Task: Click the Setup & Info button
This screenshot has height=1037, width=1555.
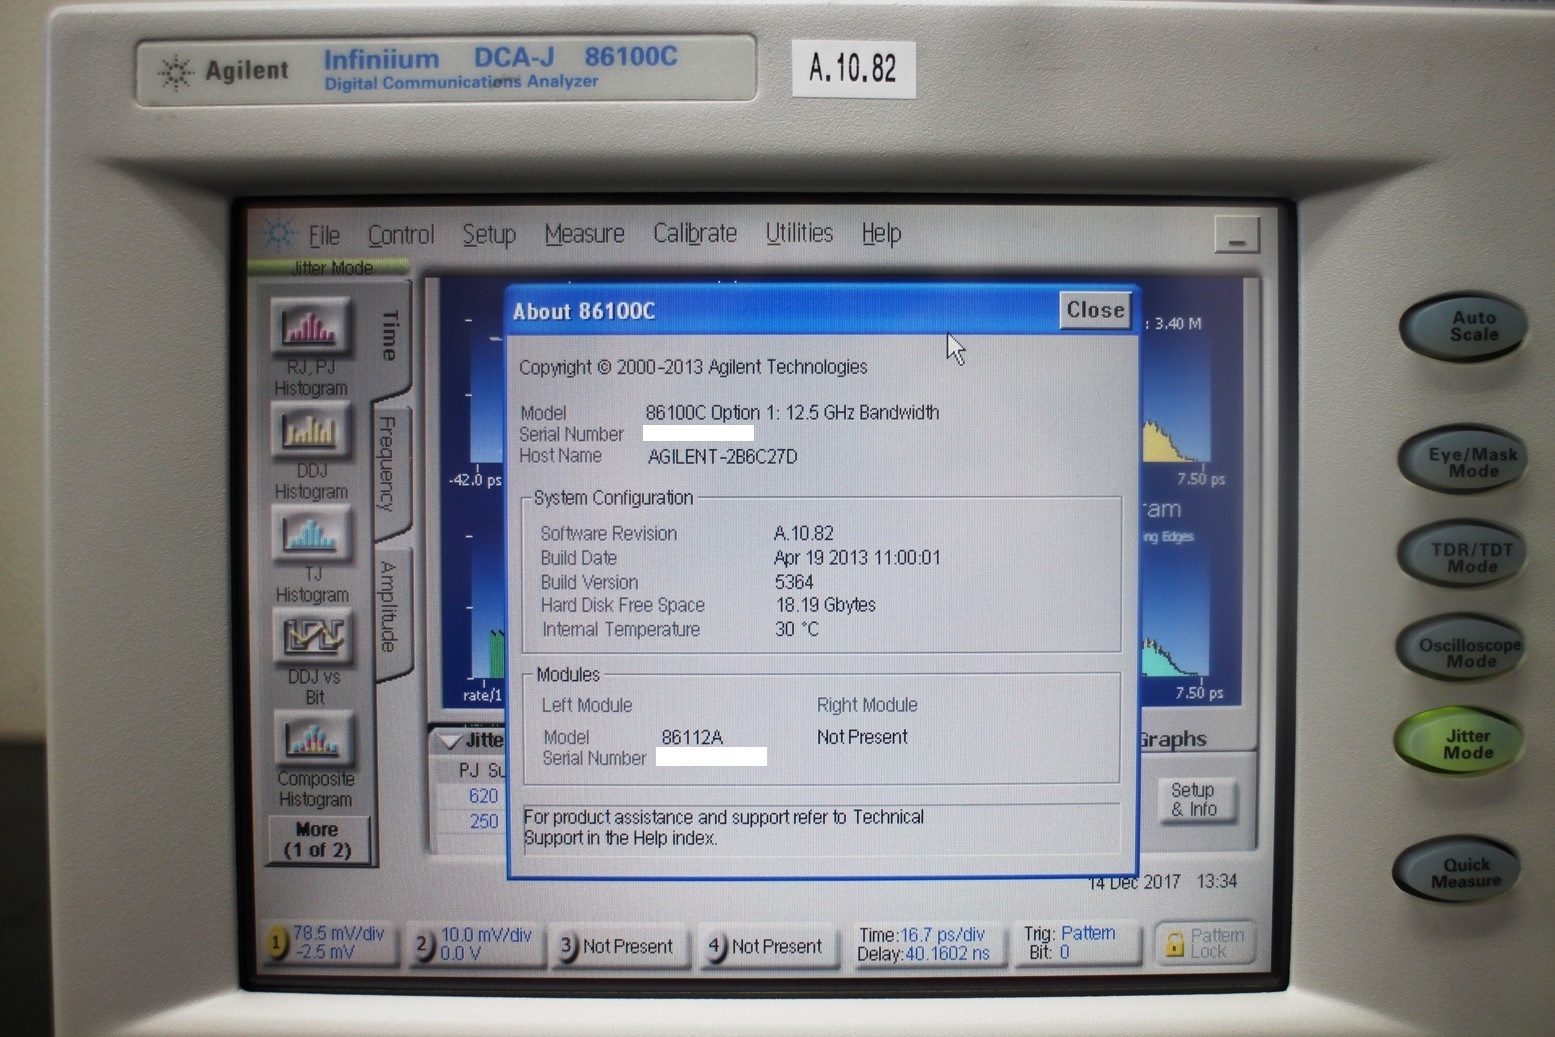Action: point(1194,800)
